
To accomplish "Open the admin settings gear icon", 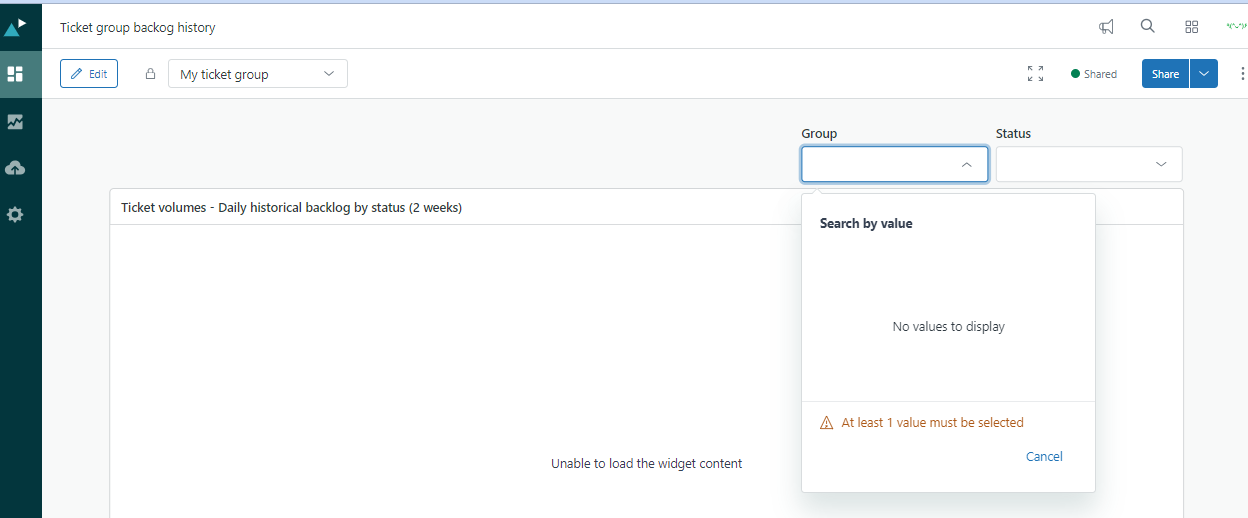I will 15,214.
